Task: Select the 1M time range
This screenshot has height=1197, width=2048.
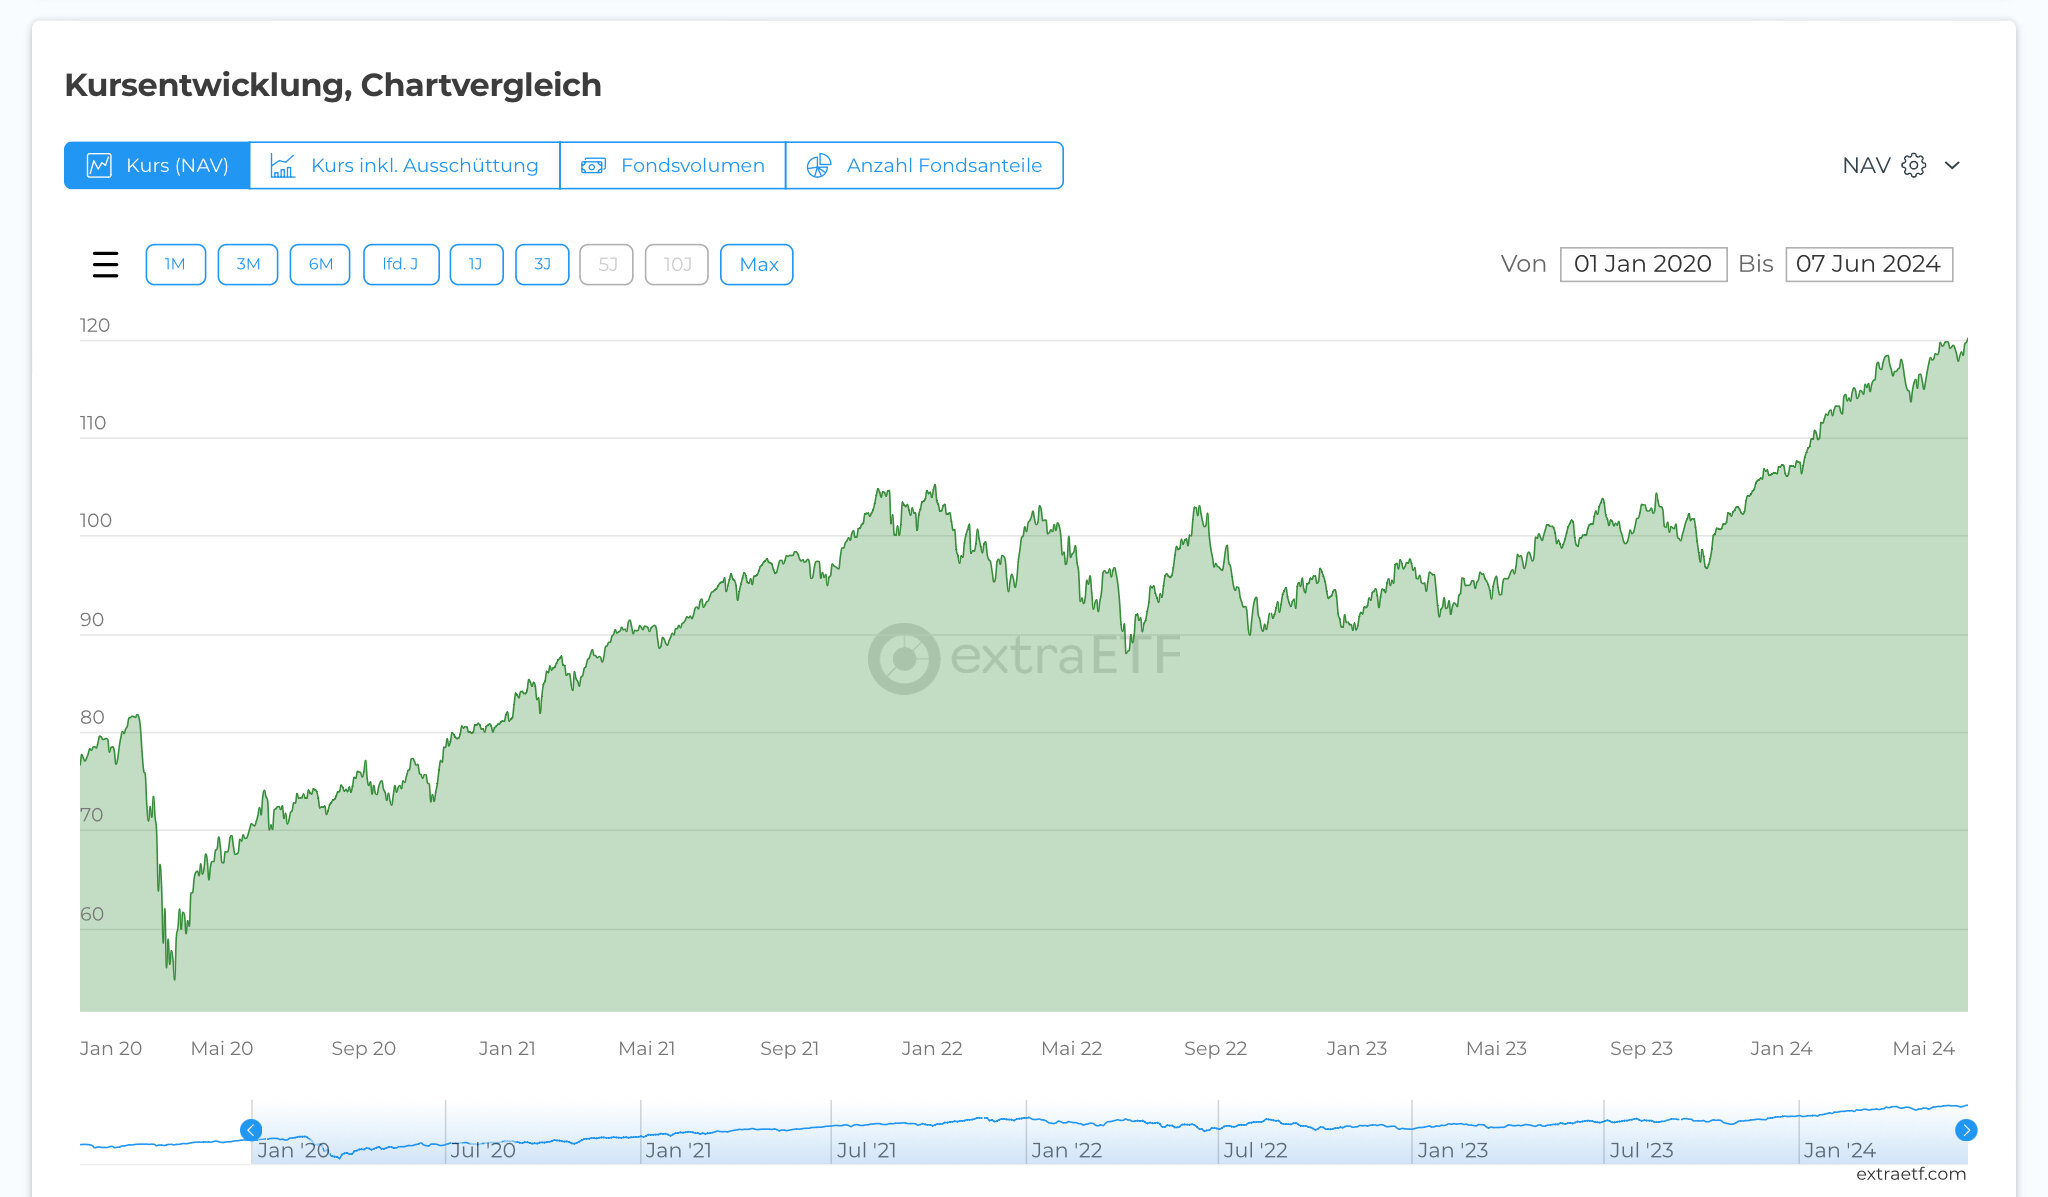Action: coord(175,265)
